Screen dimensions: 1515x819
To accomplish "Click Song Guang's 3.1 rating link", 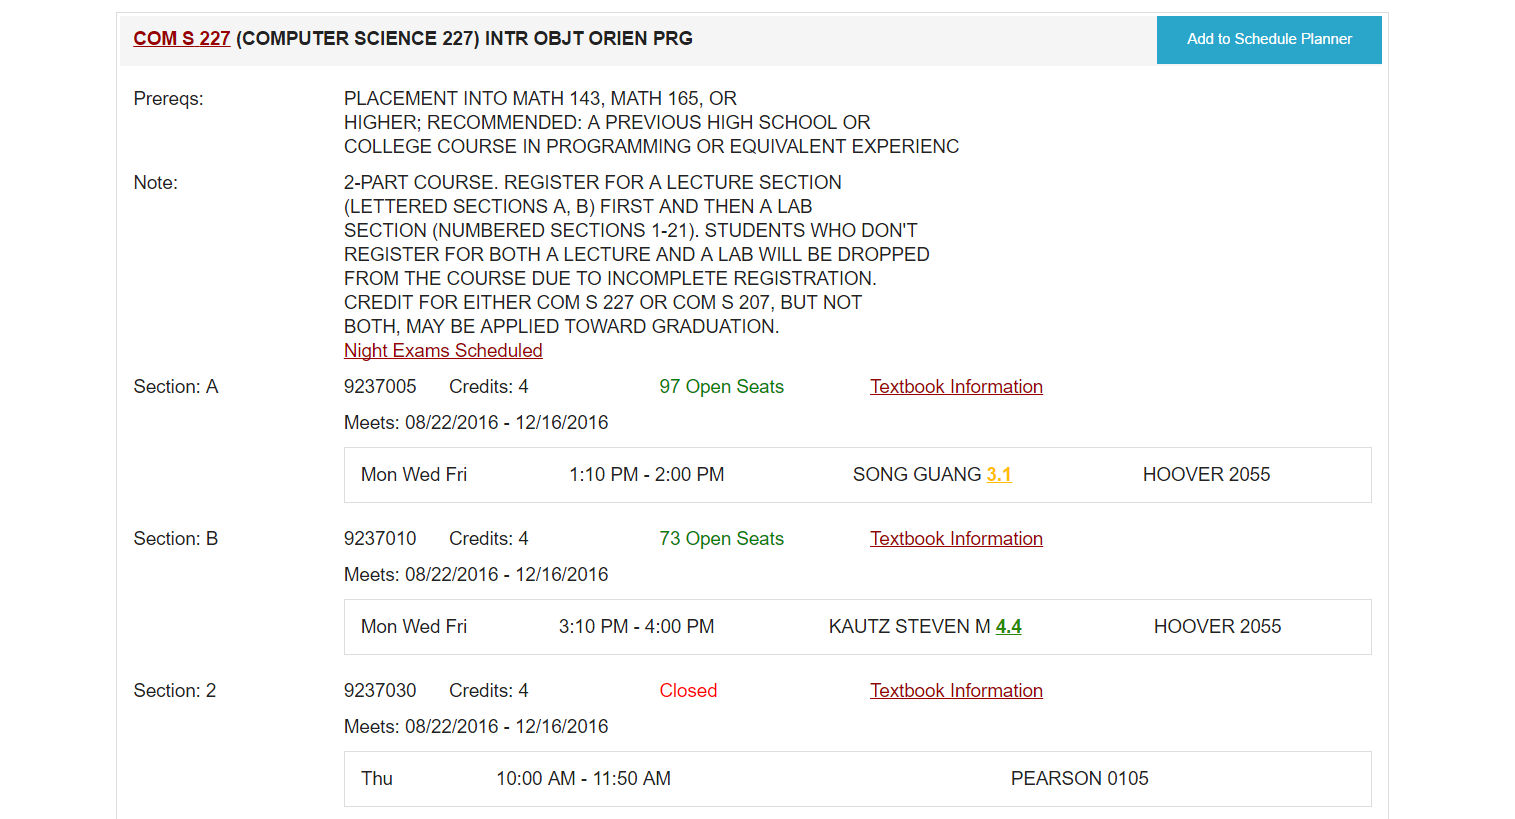I will [998, 475].
